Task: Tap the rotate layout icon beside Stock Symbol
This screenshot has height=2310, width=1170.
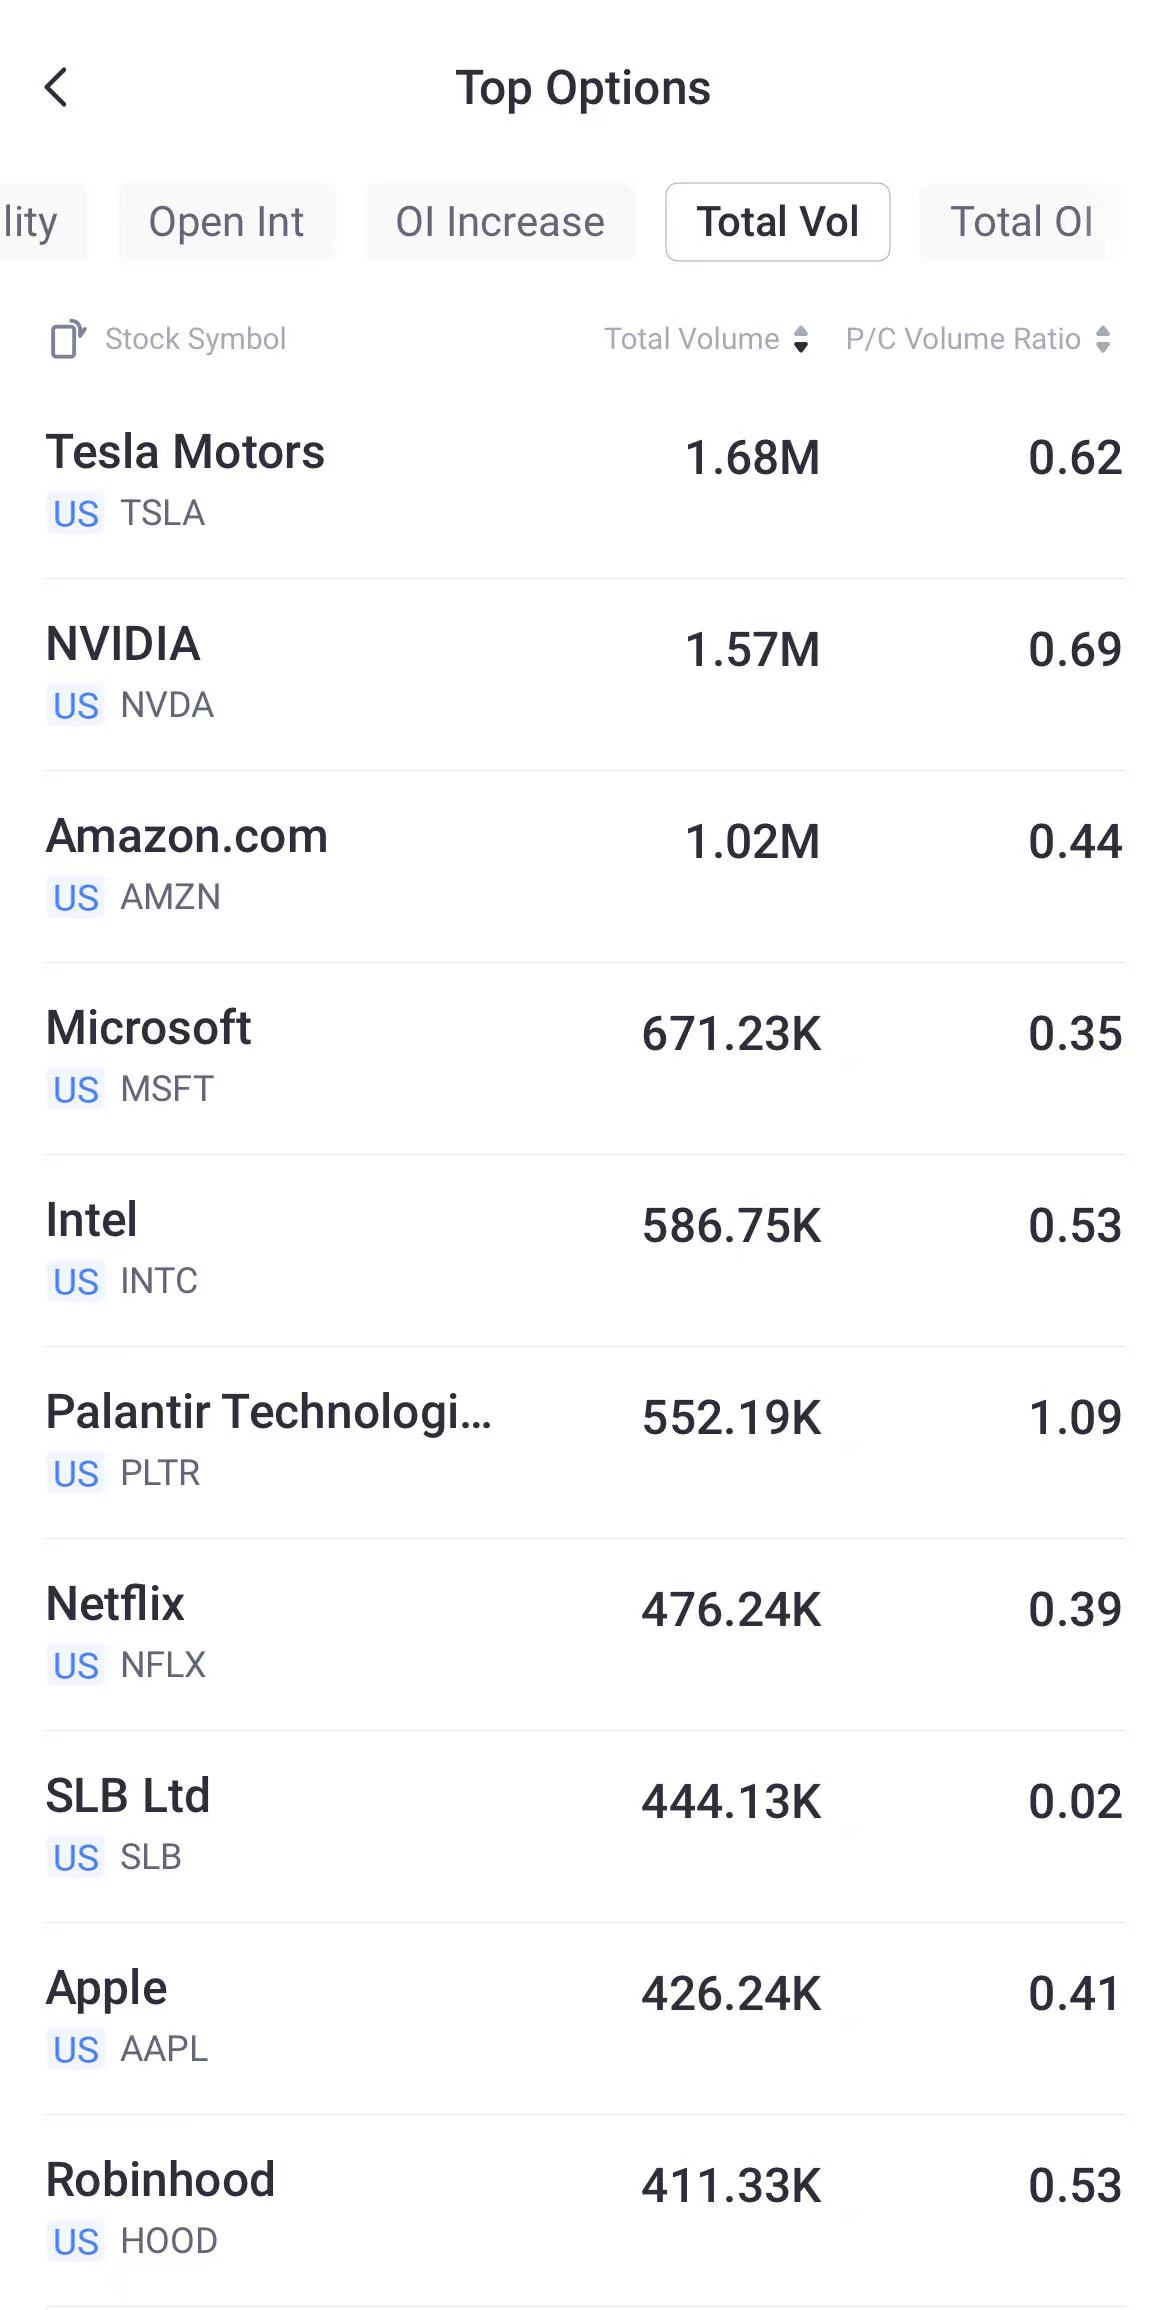Action: tap(67, 339)
